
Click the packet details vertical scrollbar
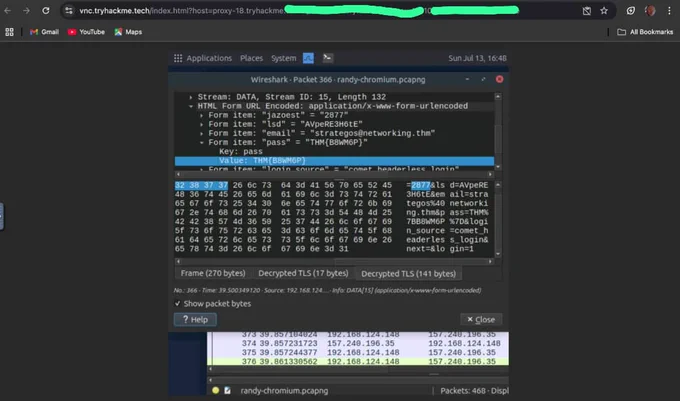(498, 132)
